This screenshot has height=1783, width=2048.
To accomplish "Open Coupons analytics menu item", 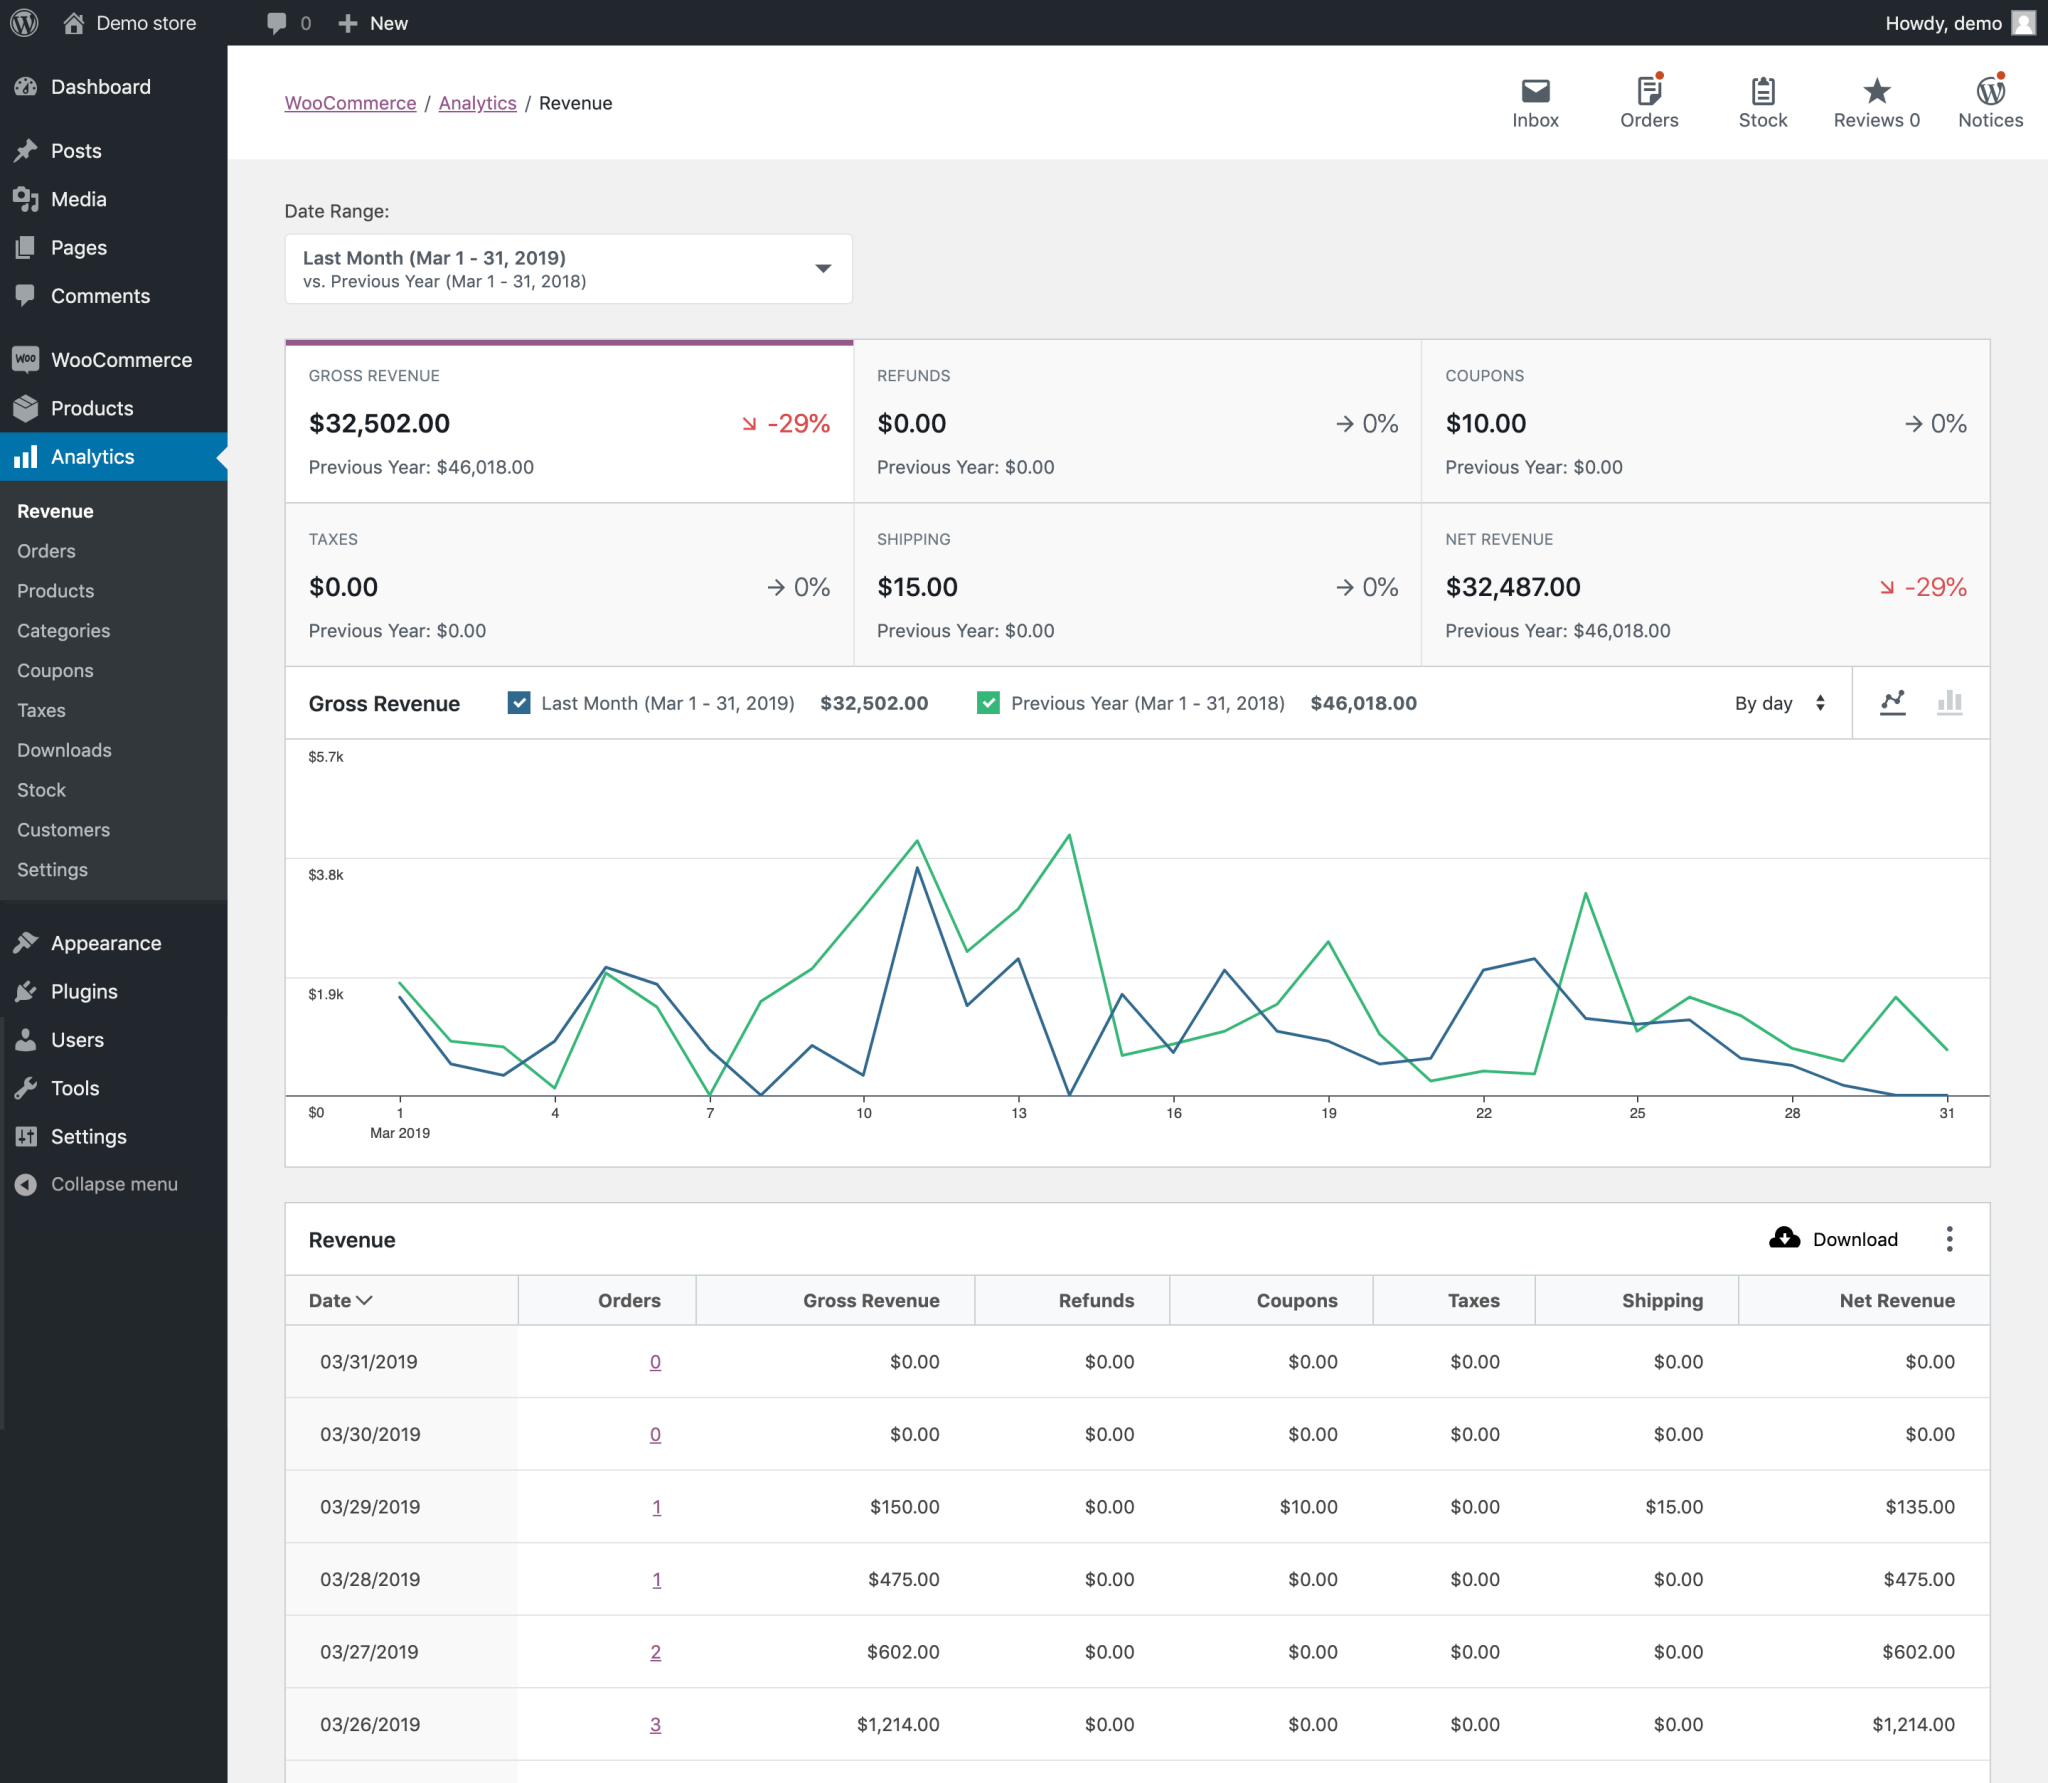I will tap(56, 670).
